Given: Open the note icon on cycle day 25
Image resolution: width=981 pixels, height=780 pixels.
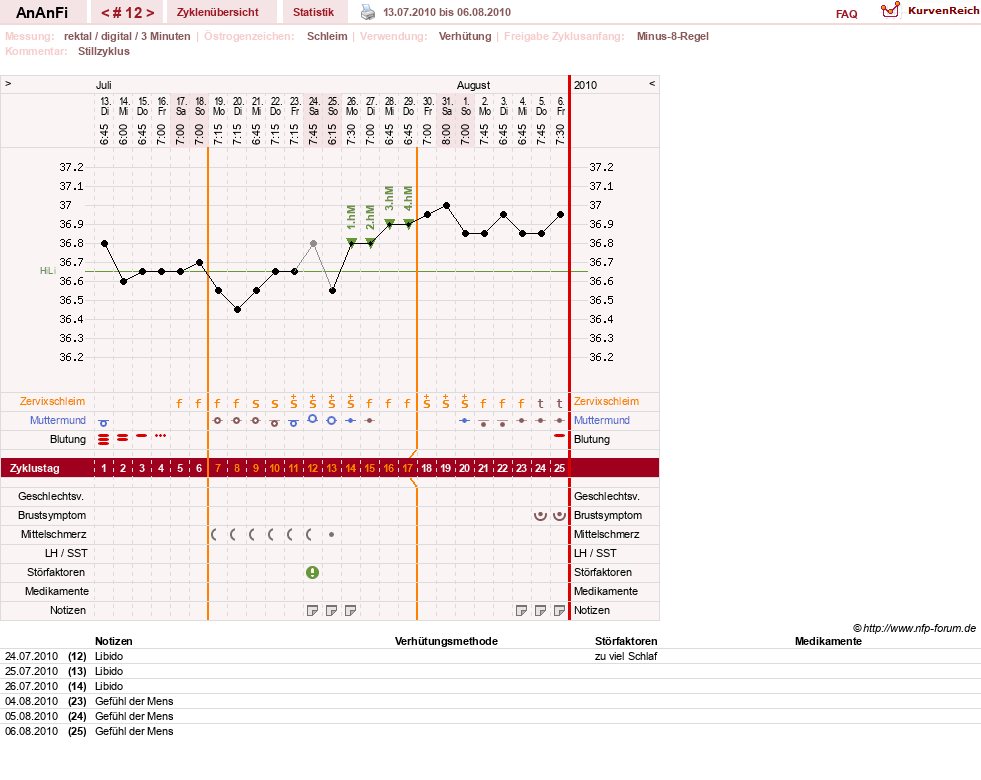Looking at the screenshot, I should [559, 610].
